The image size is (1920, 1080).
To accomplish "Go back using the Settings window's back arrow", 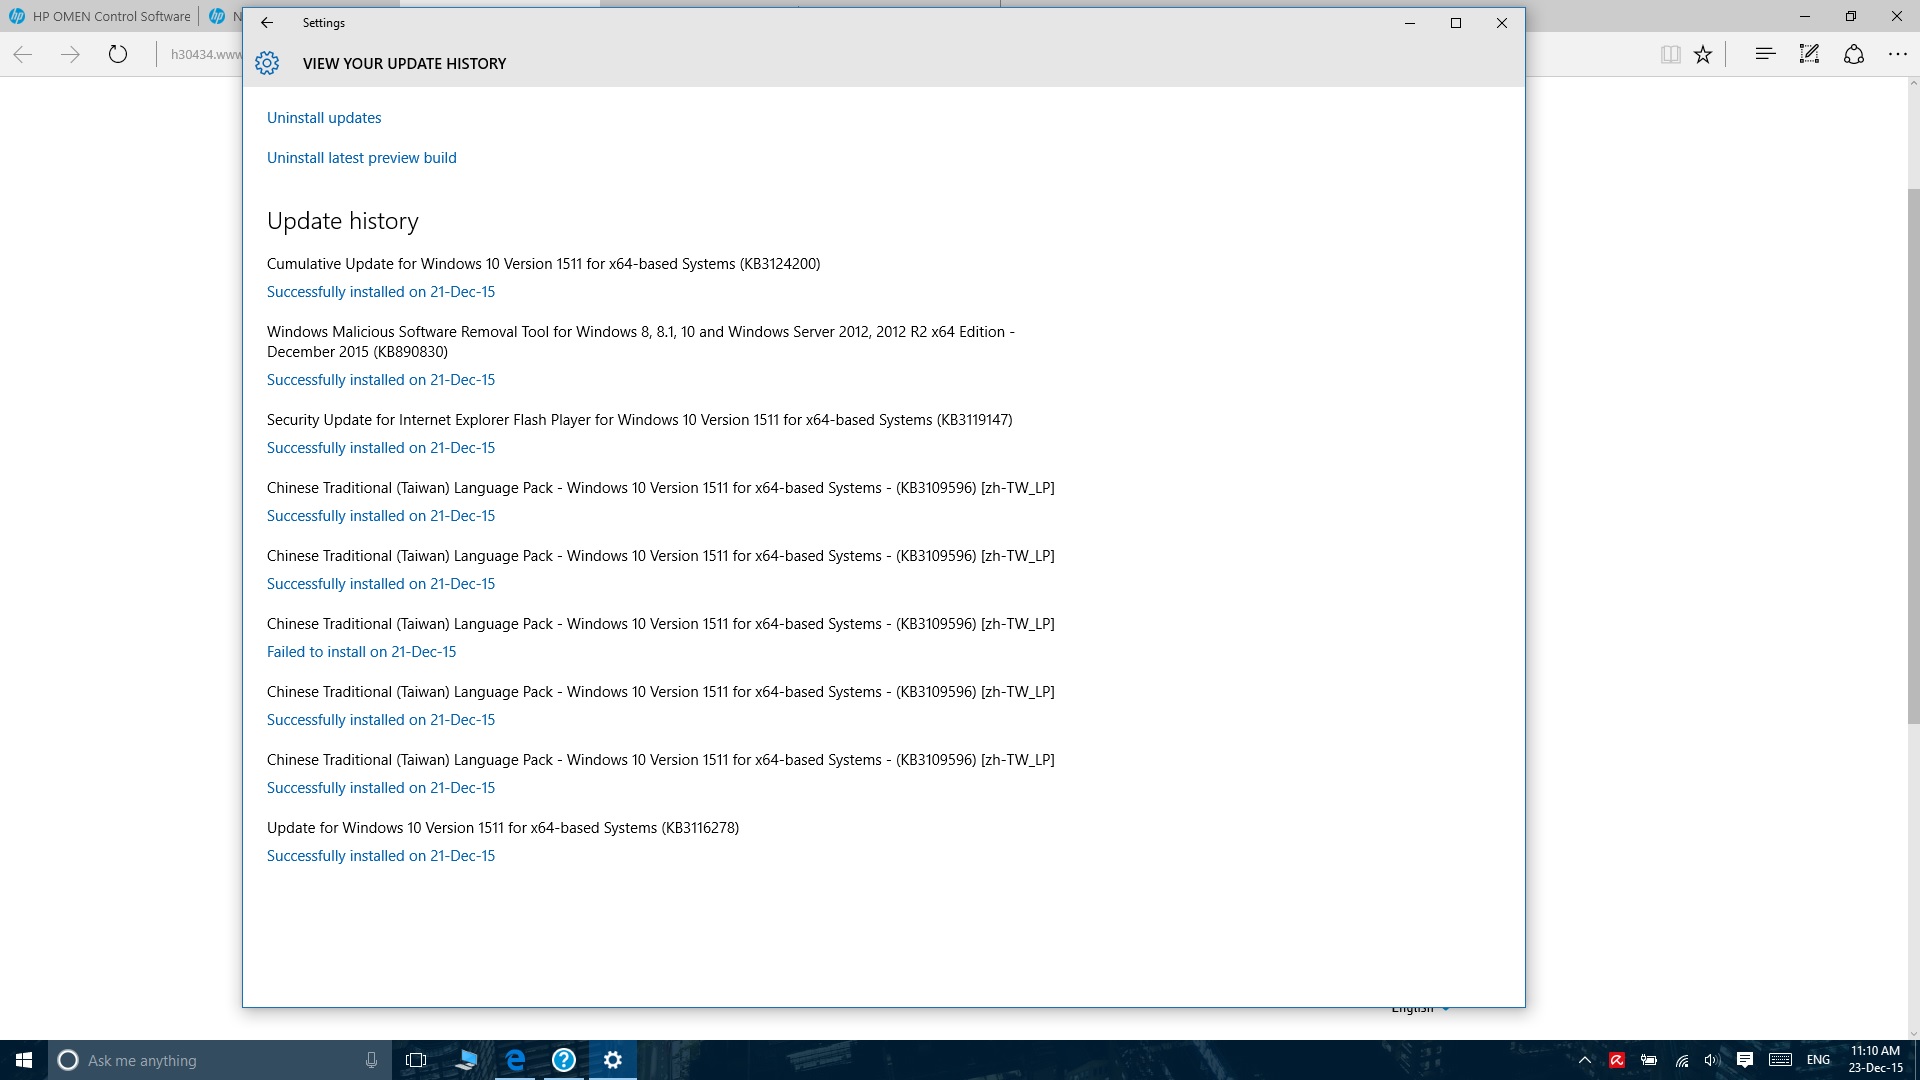I will click(267, 23).
